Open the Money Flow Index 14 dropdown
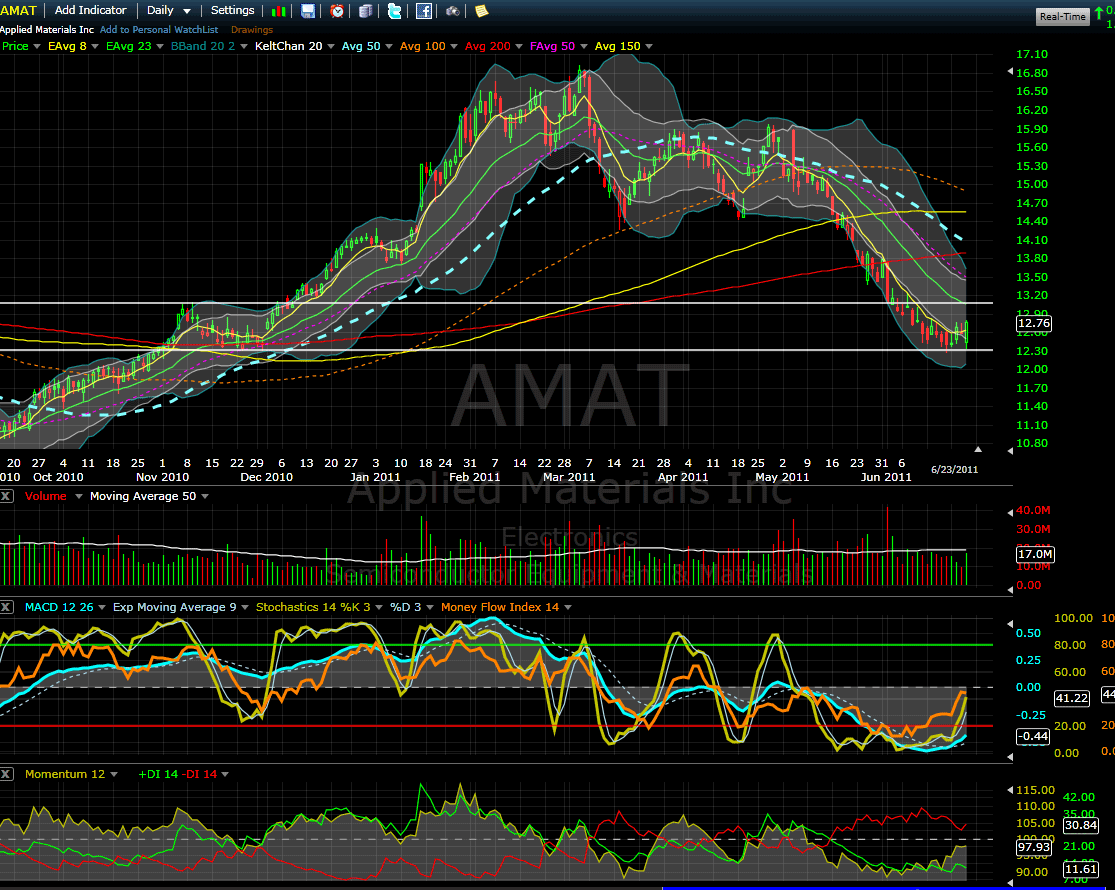This screenshot has height=890, width=1115. (568, 608)
